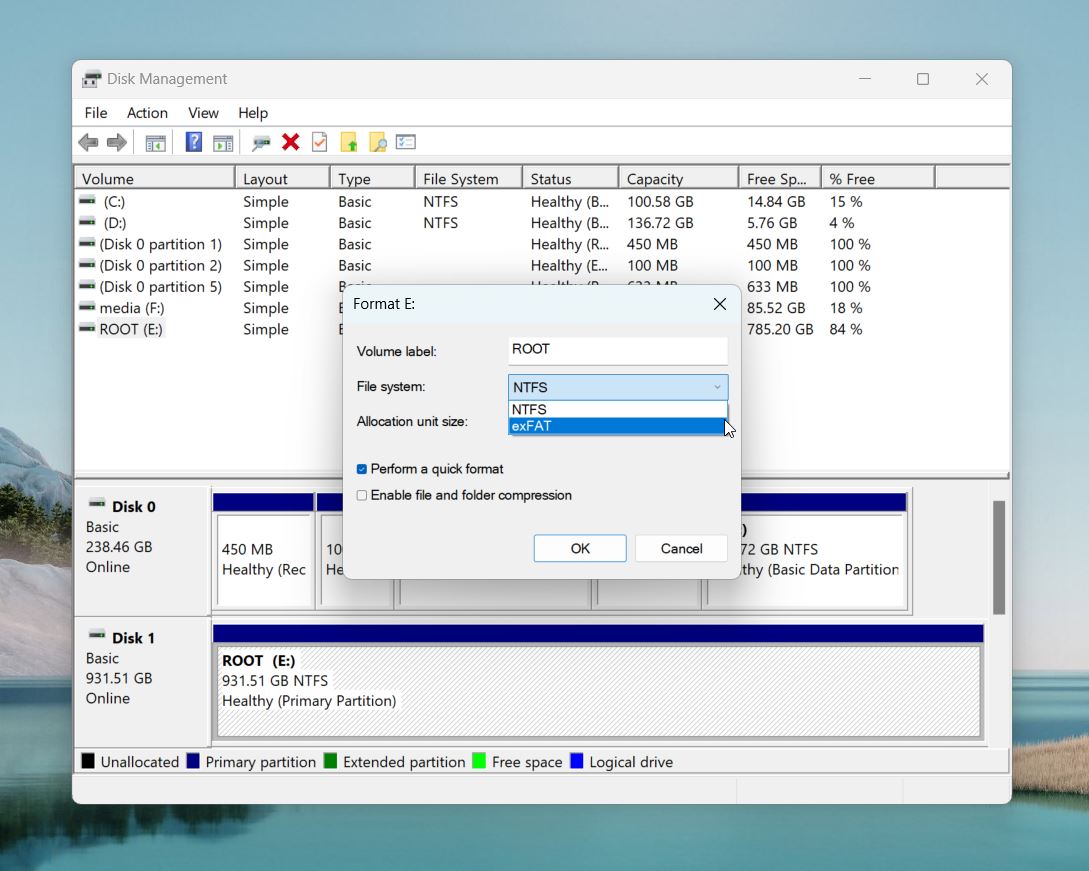Click the 785.20 GB free space cell

click(x=780, y=329)
